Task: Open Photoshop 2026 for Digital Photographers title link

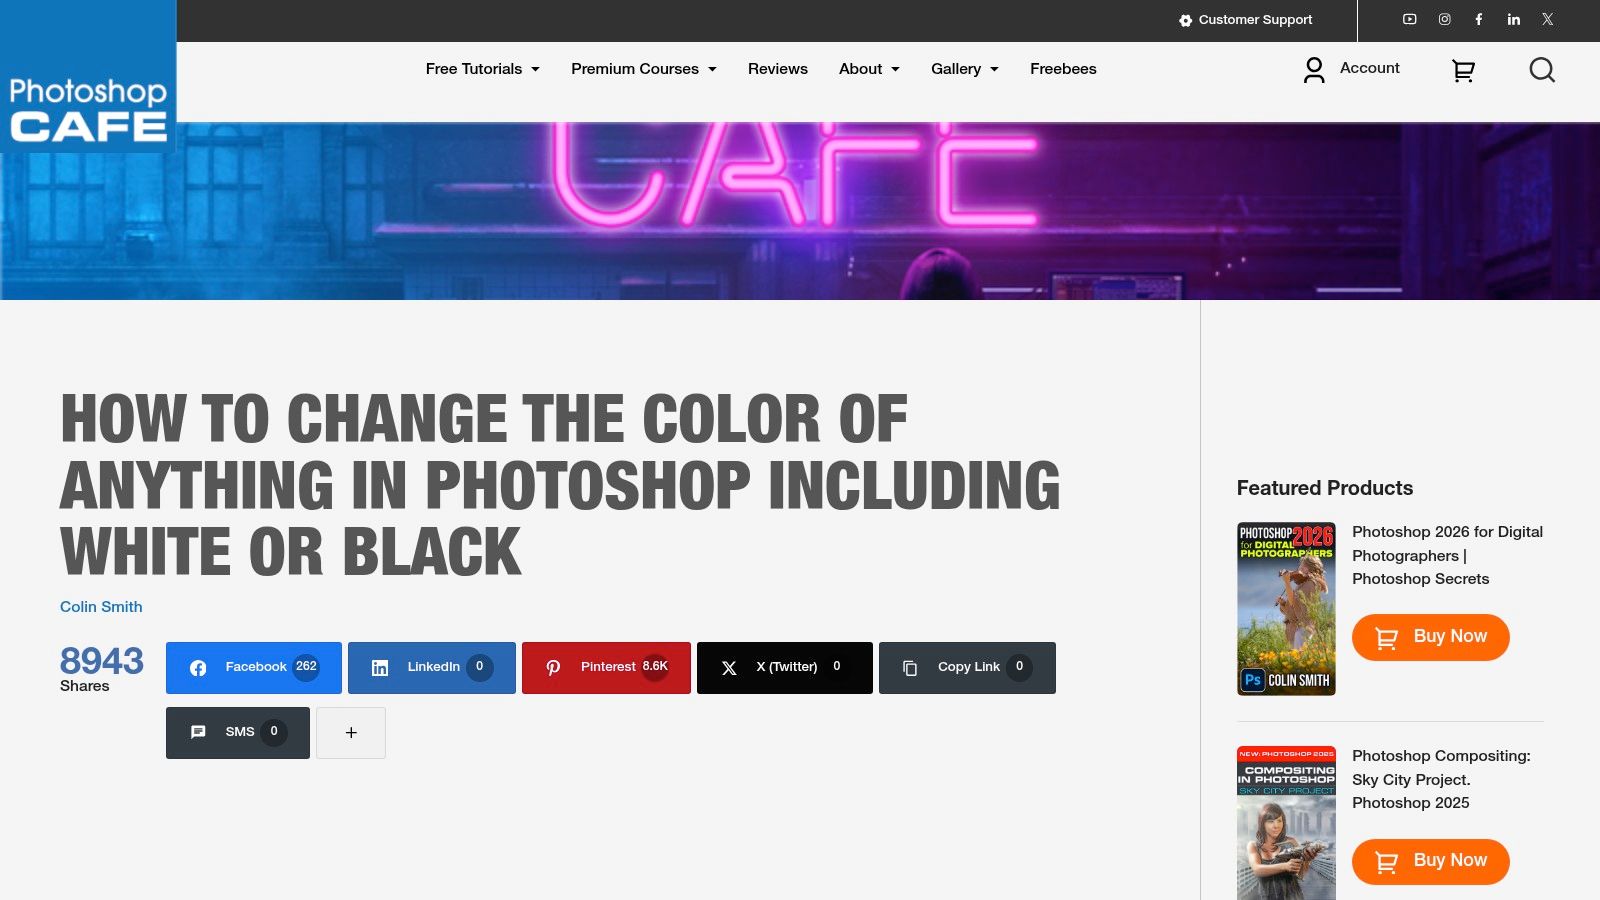Action: pos(1447,555)
